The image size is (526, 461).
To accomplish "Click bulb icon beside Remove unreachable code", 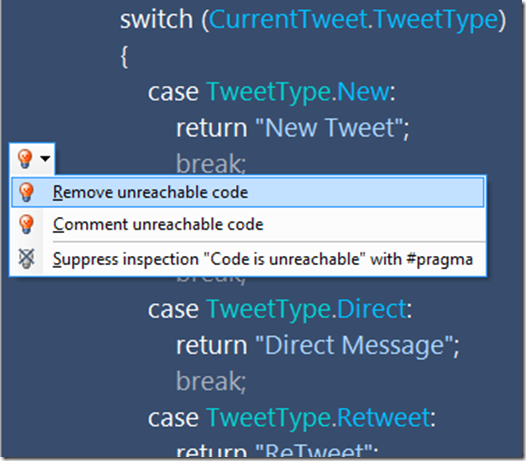I will tap(27, 192).
